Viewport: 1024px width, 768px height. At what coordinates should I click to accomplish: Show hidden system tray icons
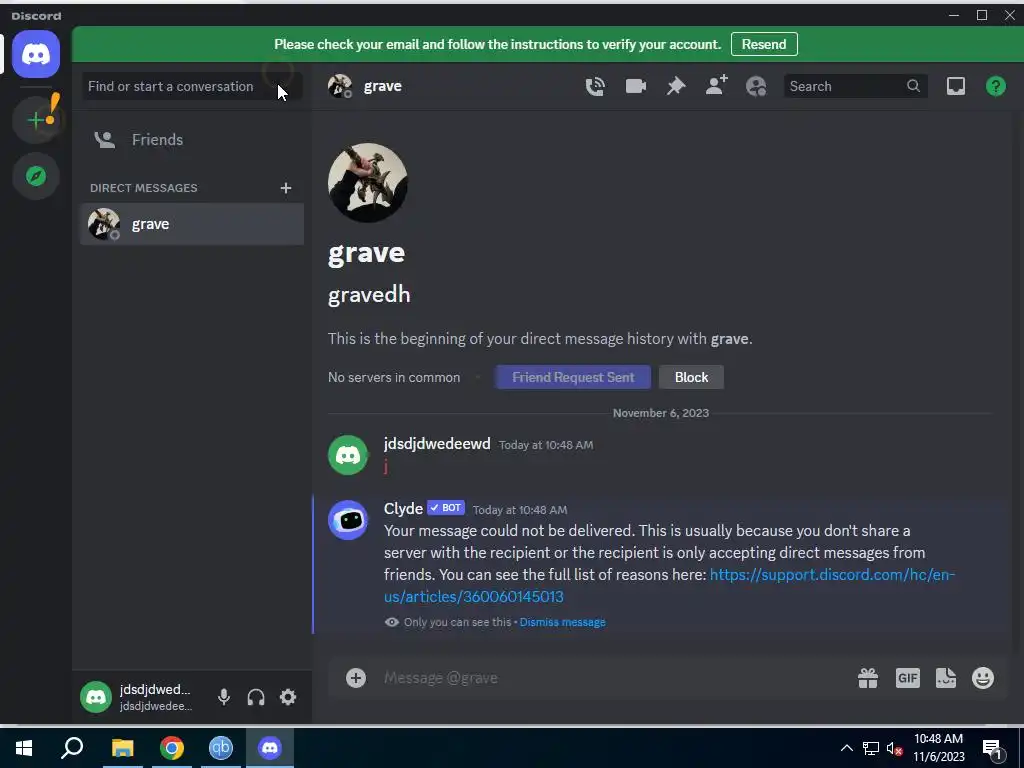coord(846,748)
